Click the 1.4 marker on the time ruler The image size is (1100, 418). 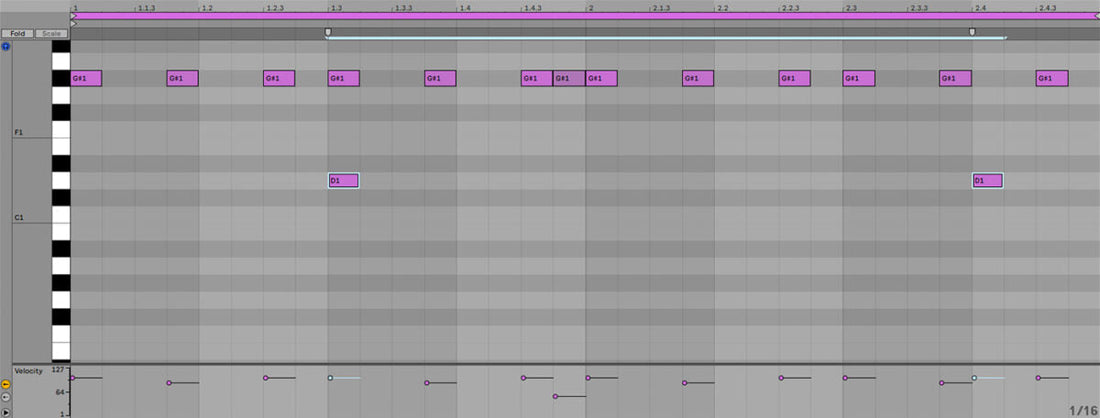(464, 8)
